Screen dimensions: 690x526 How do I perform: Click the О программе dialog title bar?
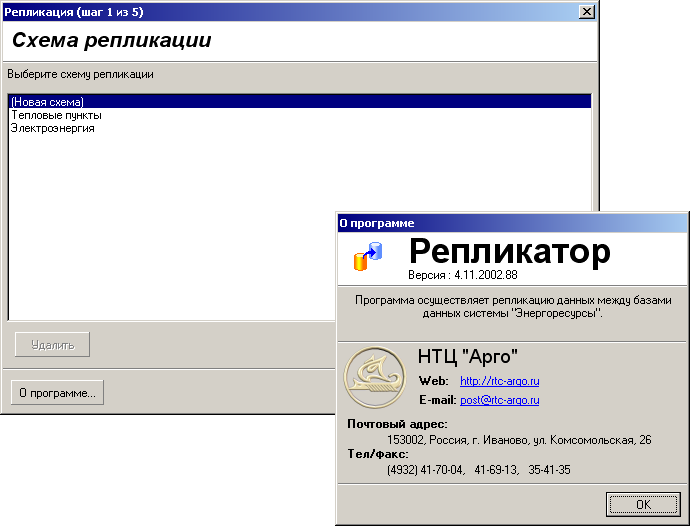pos(512,223)
